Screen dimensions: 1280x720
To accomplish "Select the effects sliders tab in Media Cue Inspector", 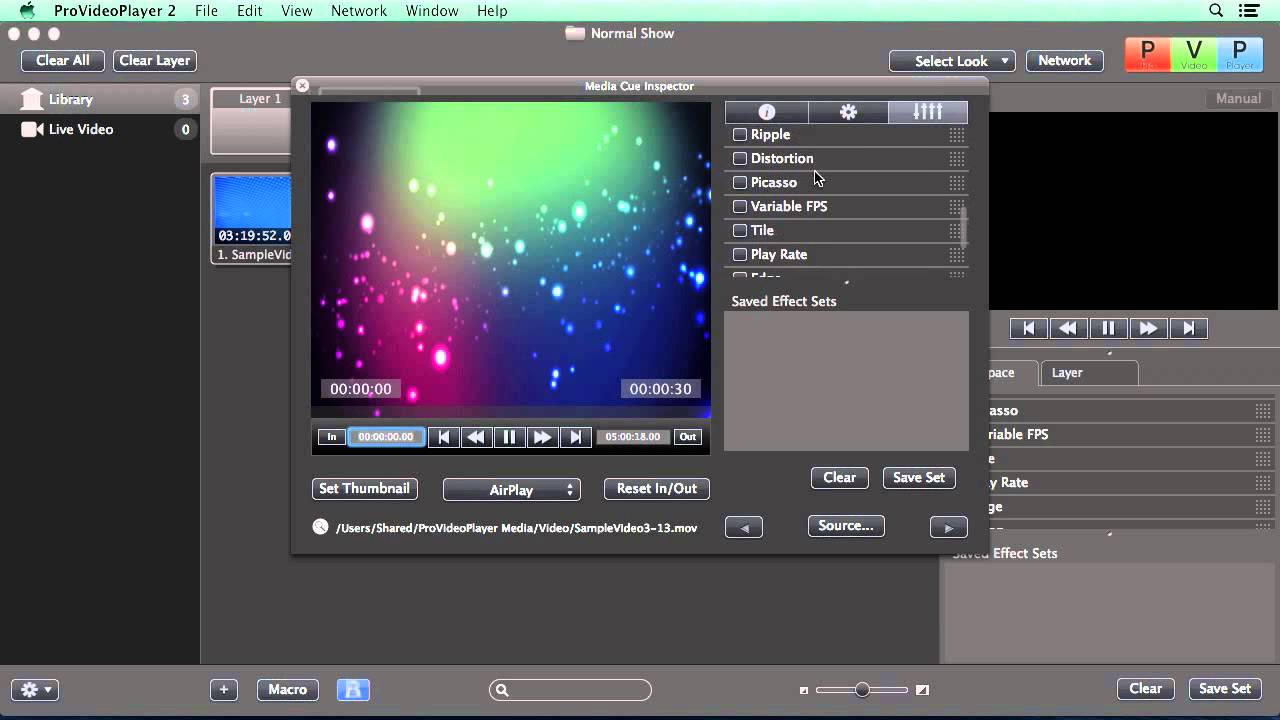I will coord(928,112).
